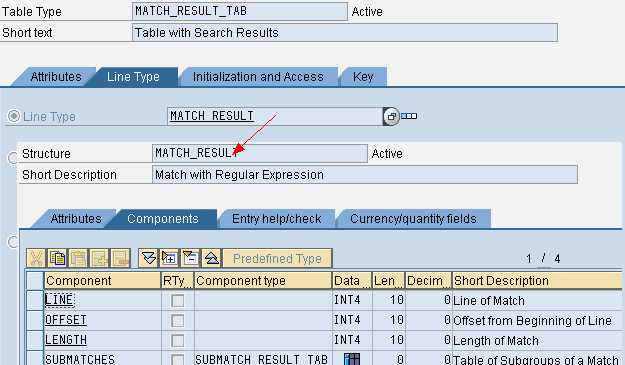The width and height of the screenshot is (625, 365).
Task: Click the Len column header
Action: click(389, 281)
